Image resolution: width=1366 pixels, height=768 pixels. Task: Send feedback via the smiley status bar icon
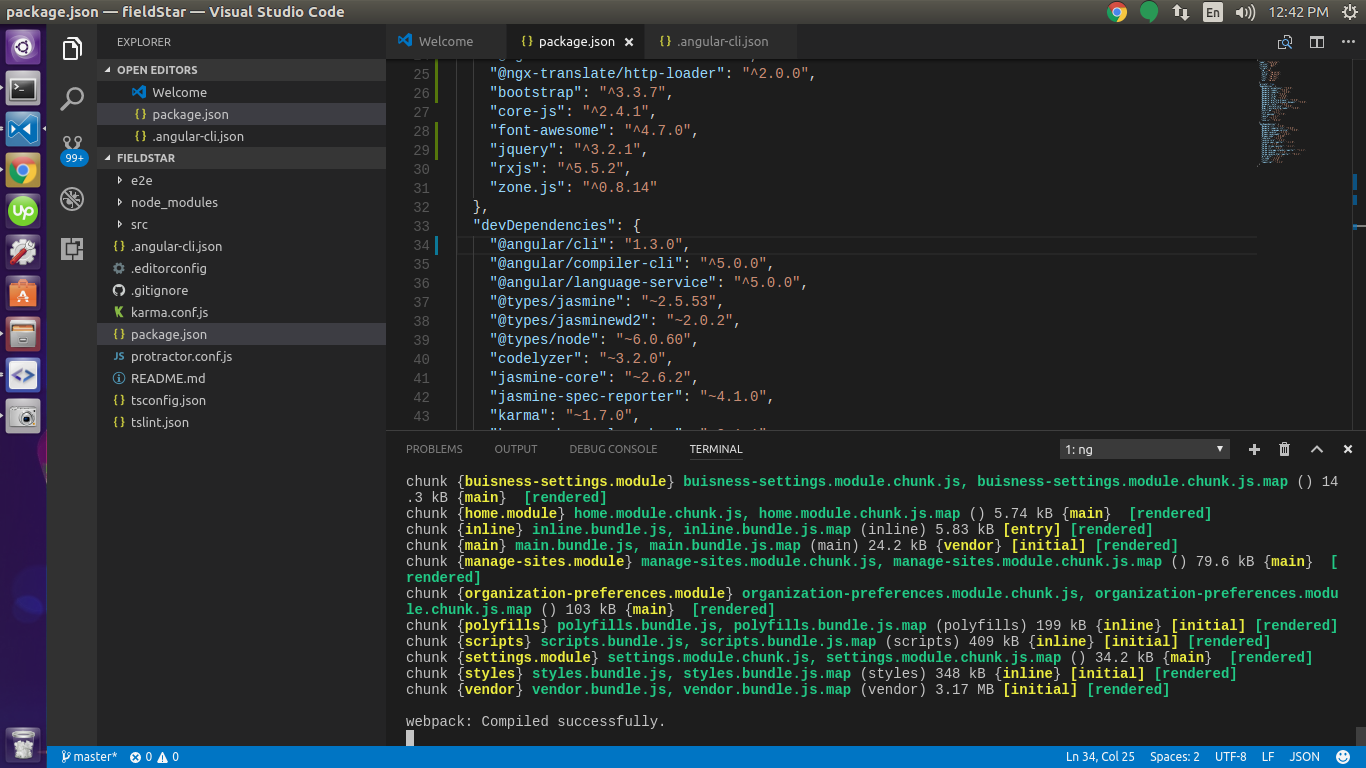click(1342, 757)
